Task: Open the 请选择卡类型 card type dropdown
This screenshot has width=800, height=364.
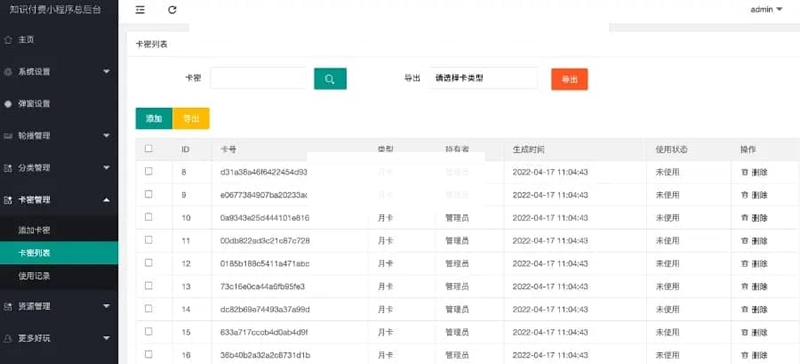Action: click(x=484, y=79)
